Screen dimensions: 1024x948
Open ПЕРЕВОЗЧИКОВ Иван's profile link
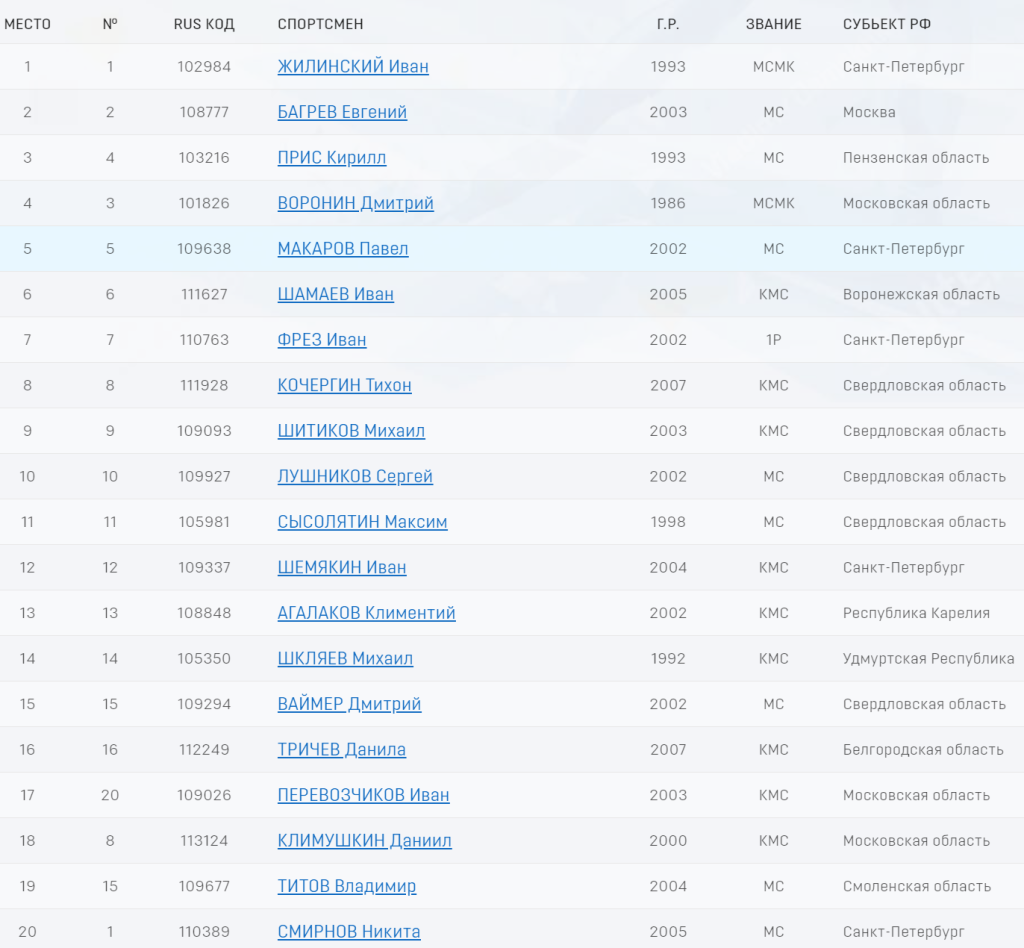(363, 795)
